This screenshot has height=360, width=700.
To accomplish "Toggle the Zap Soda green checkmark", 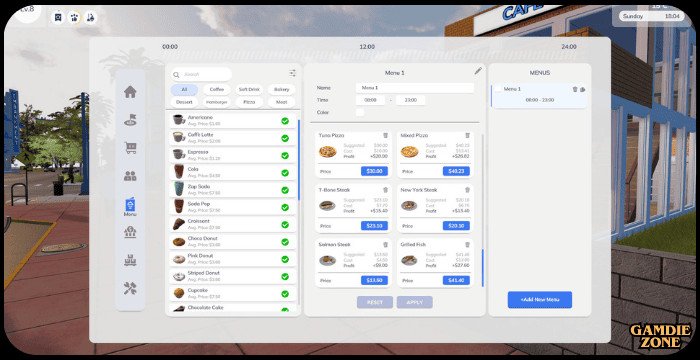I will pos(285,190).
